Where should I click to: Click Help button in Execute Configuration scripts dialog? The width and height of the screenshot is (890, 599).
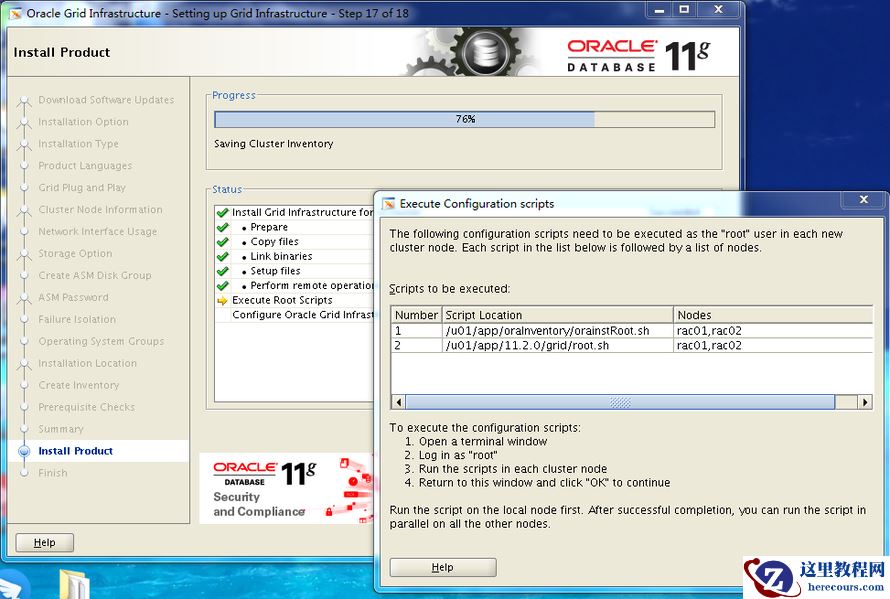pos(443,567)
